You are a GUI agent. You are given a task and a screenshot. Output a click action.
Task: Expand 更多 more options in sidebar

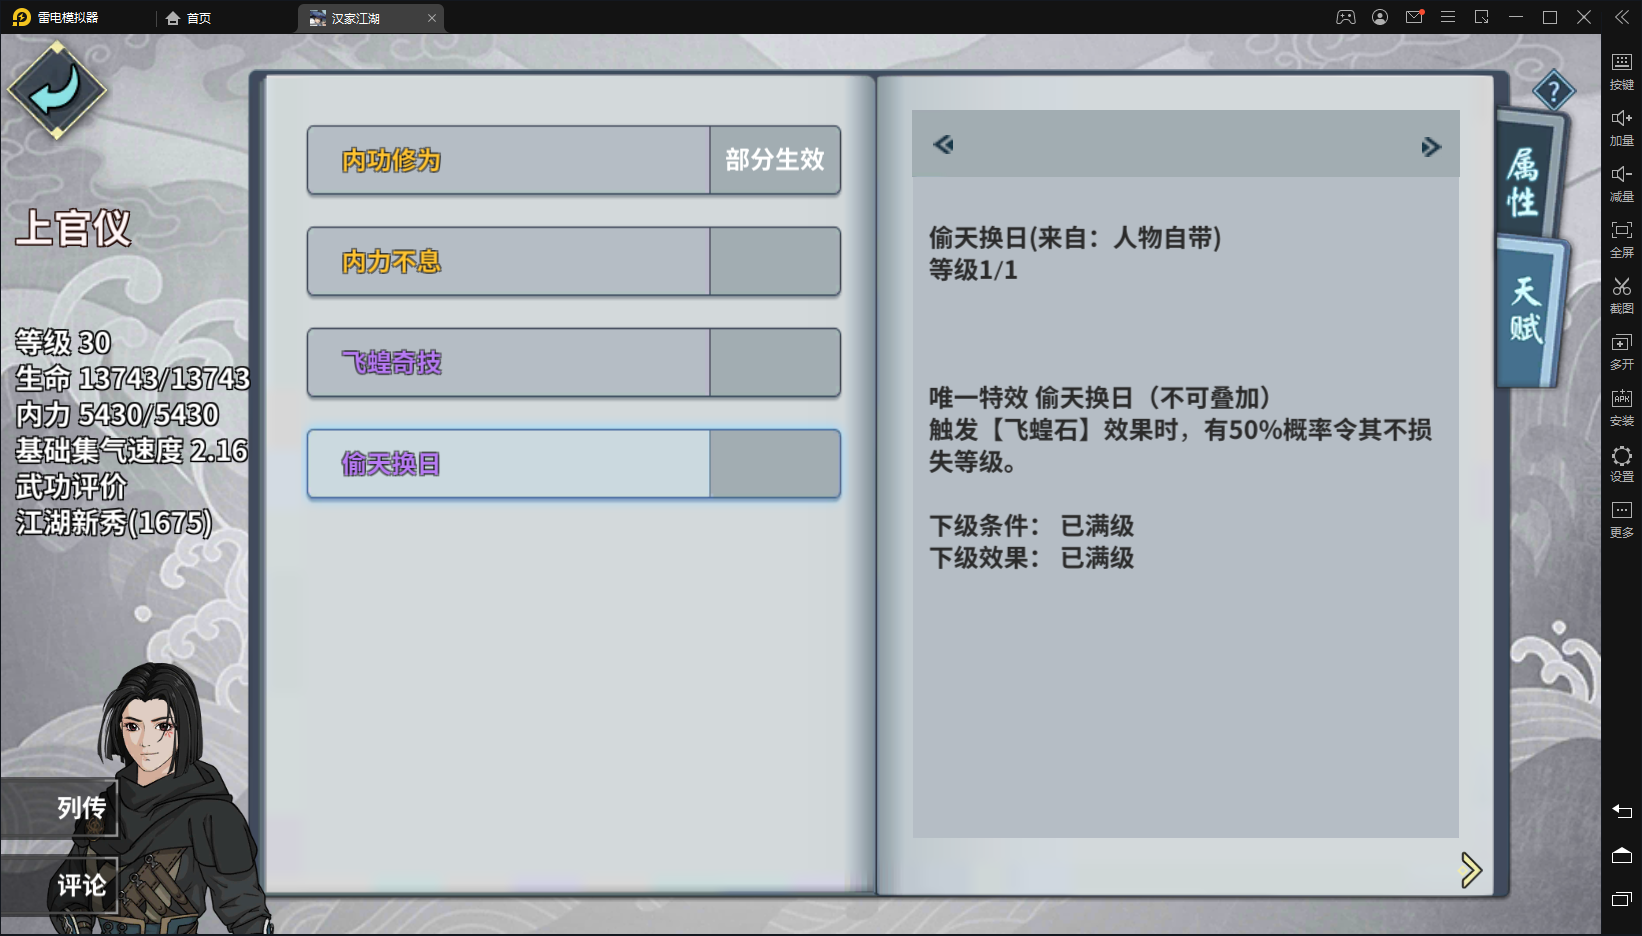click(1621, 518)
